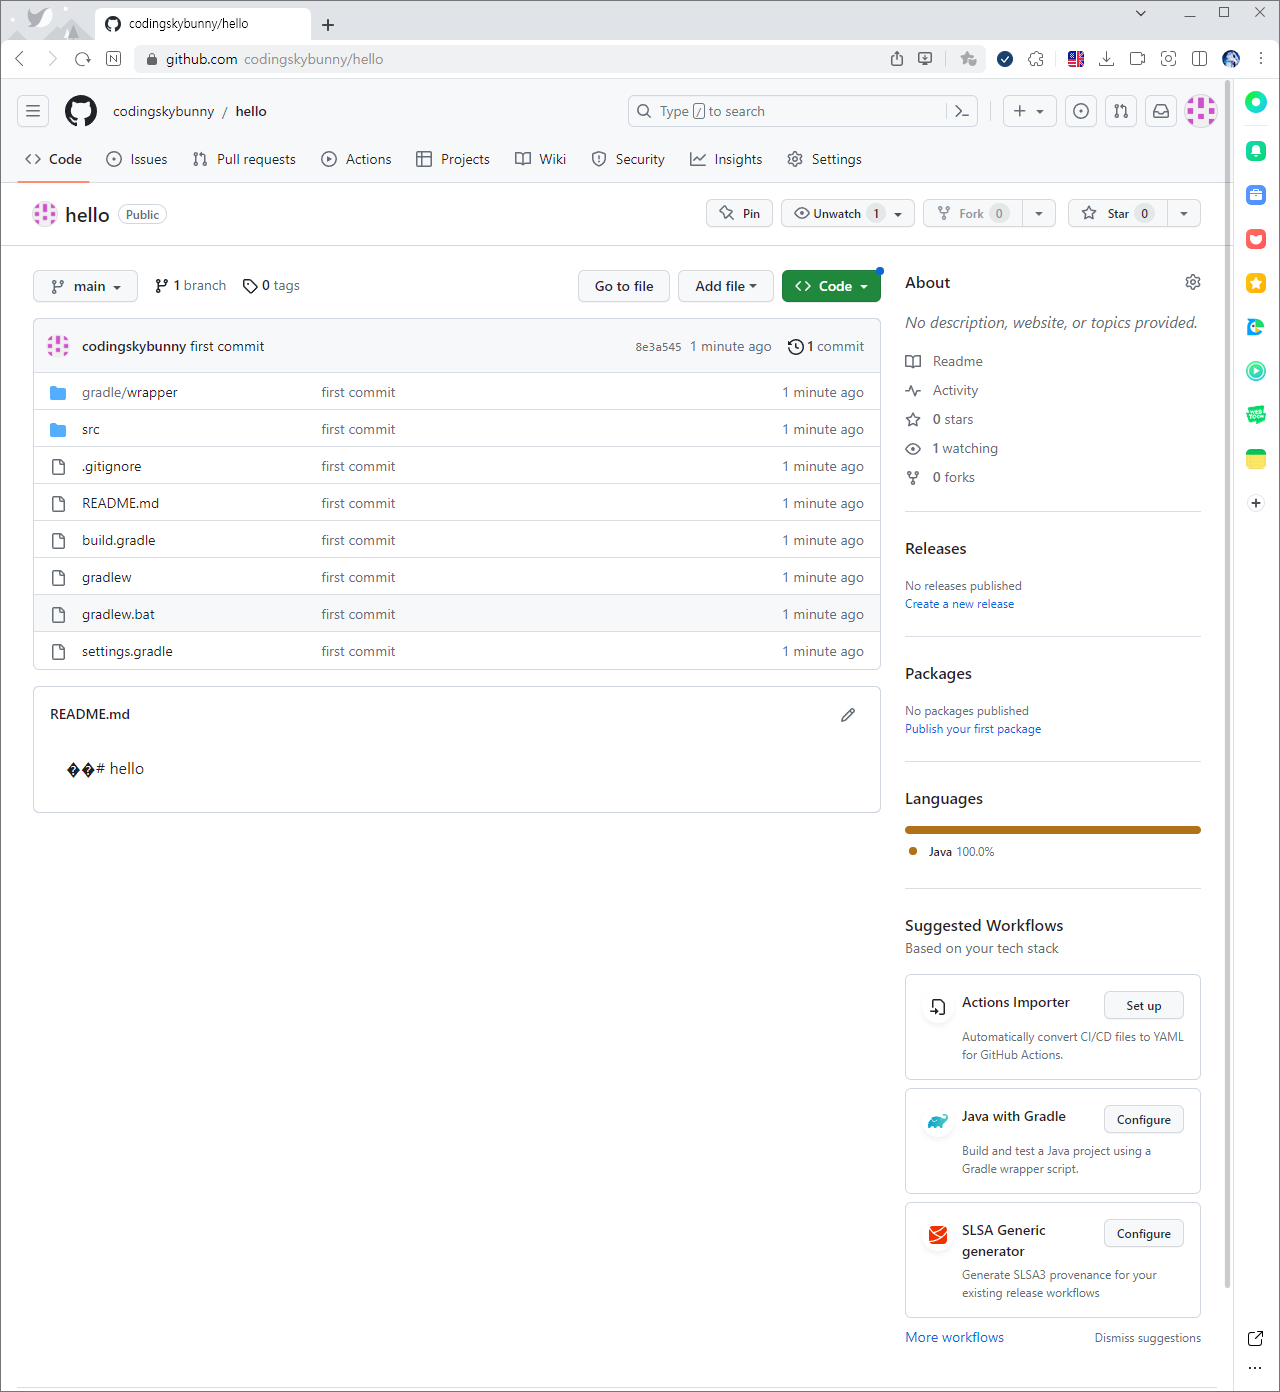Expand the Star lists dropdown arrow

coord(1184,213)
